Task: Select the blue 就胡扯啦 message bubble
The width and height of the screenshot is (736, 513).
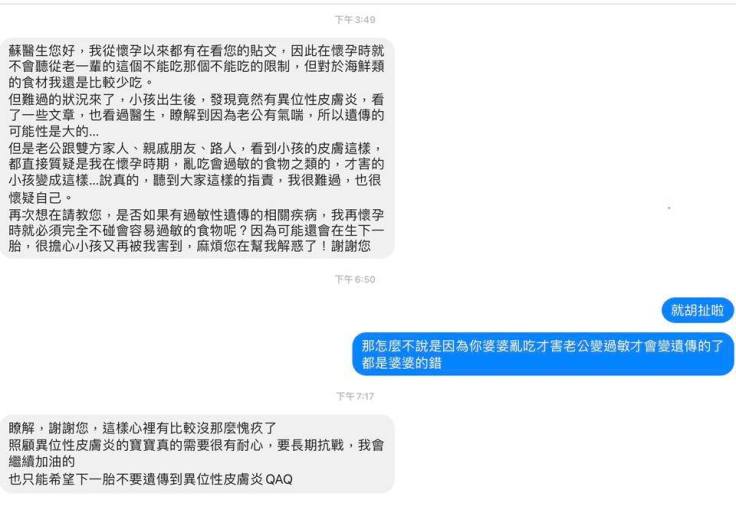Action: [x=698, y=310]
